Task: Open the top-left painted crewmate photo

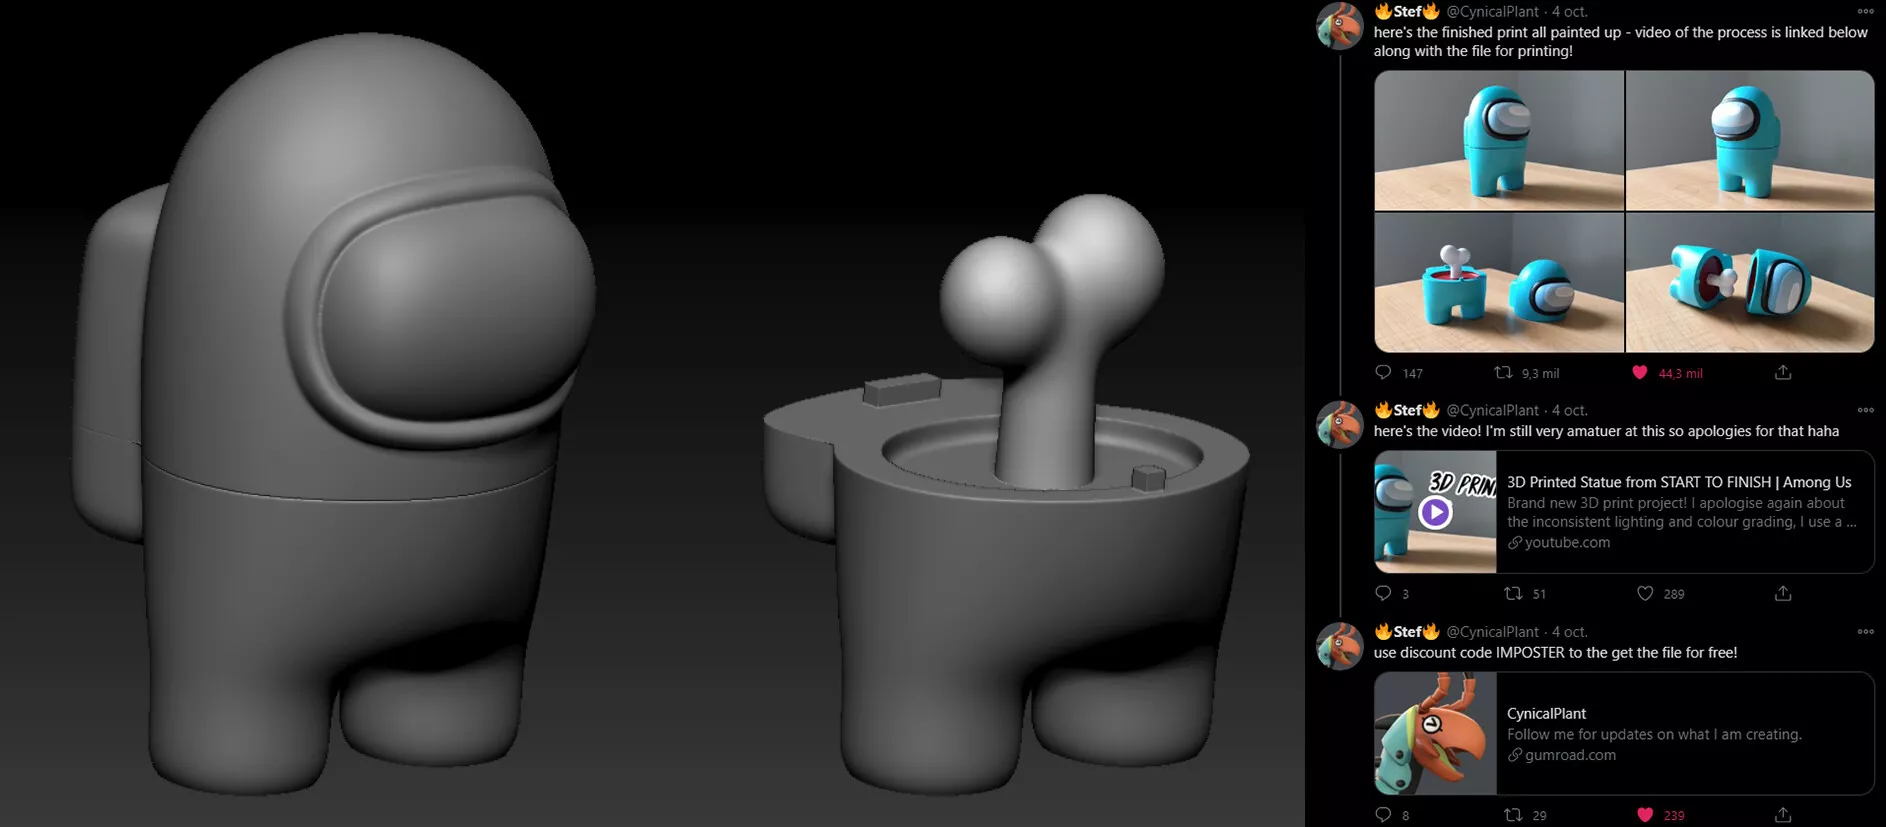Action: tap(1498, 140)
